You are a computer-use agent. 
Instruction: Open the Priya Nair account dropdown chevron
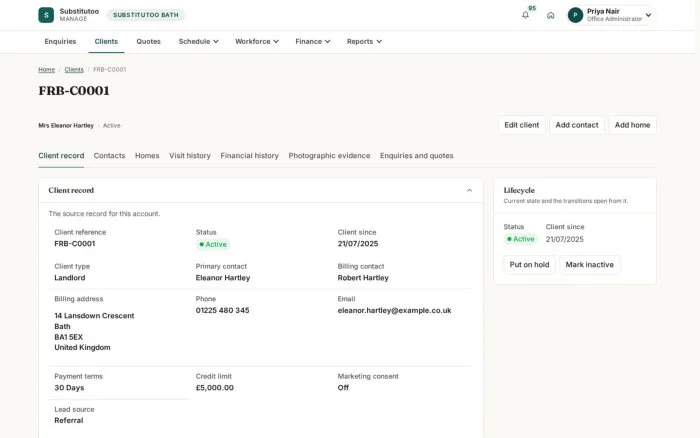(x=648, y=15)
